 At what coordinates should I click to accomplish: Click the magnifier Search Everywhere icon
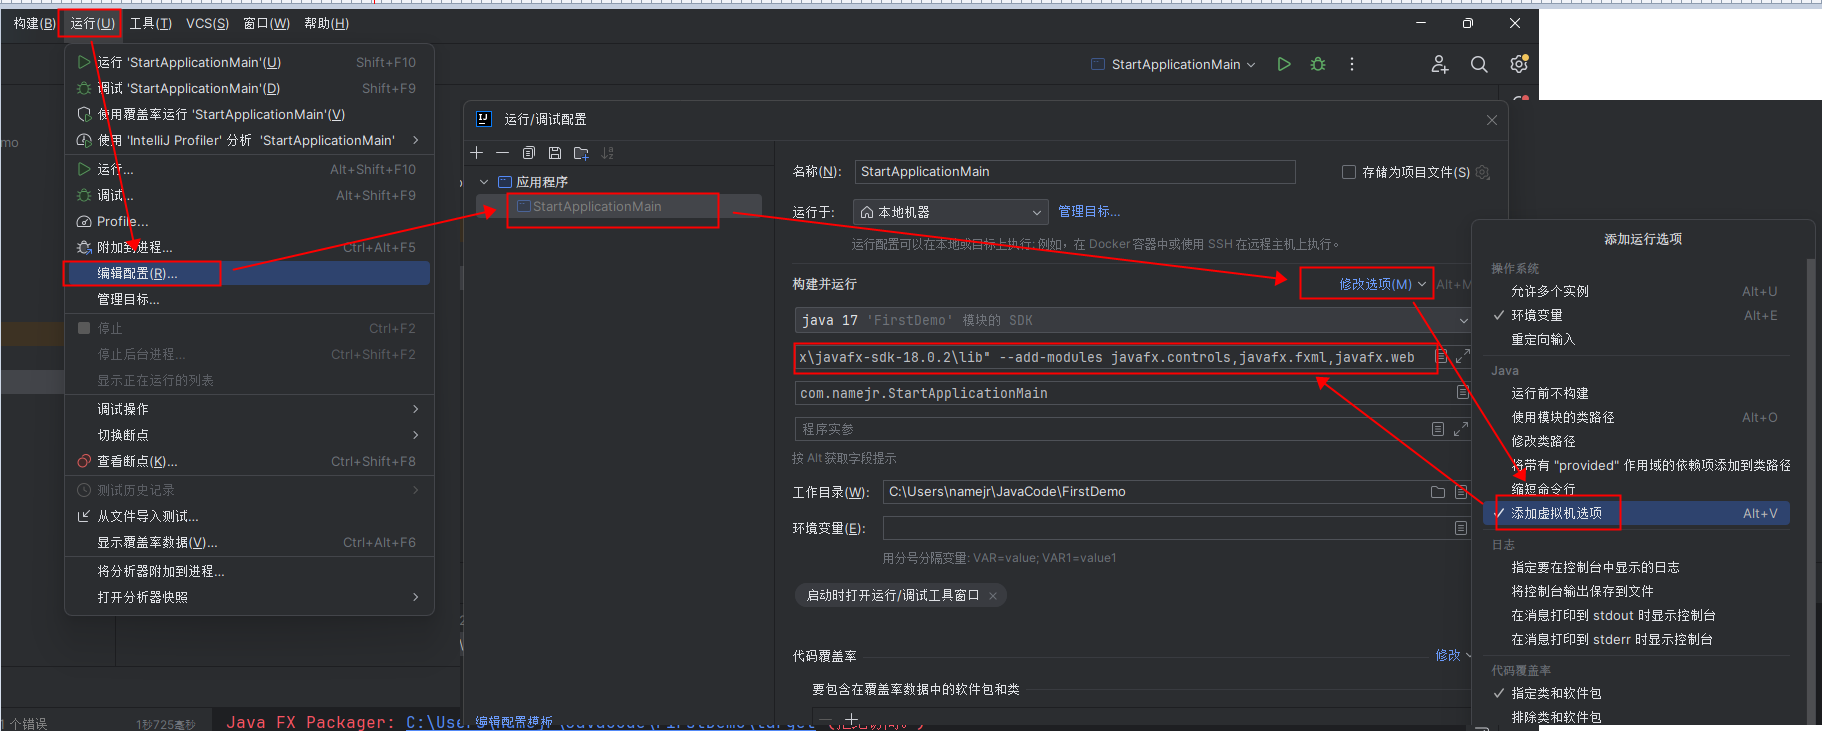click(x=1479, y=64)
